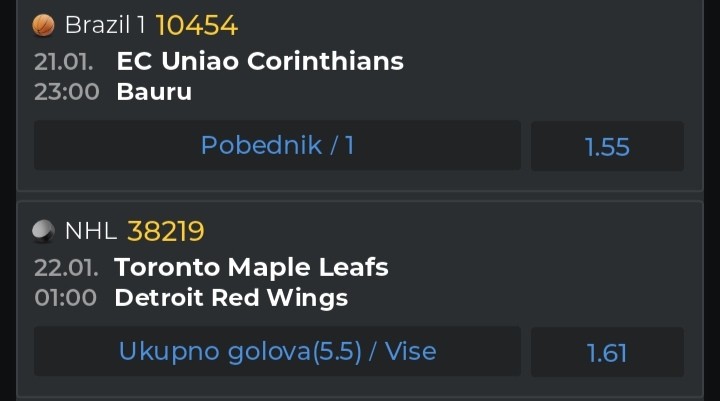Click the 23:00 kickoff time

[x=67, y=92]
